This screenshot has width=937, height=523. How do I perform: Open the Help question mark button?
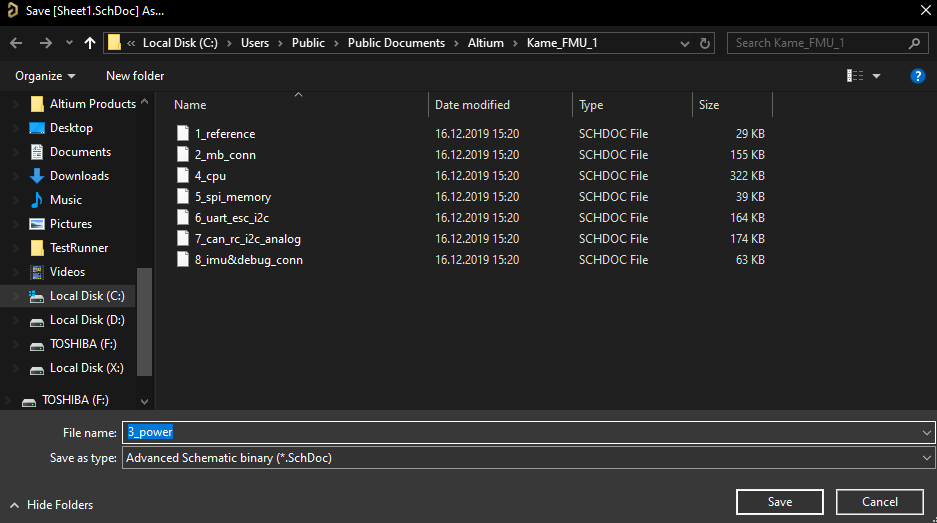coord(917,76)
